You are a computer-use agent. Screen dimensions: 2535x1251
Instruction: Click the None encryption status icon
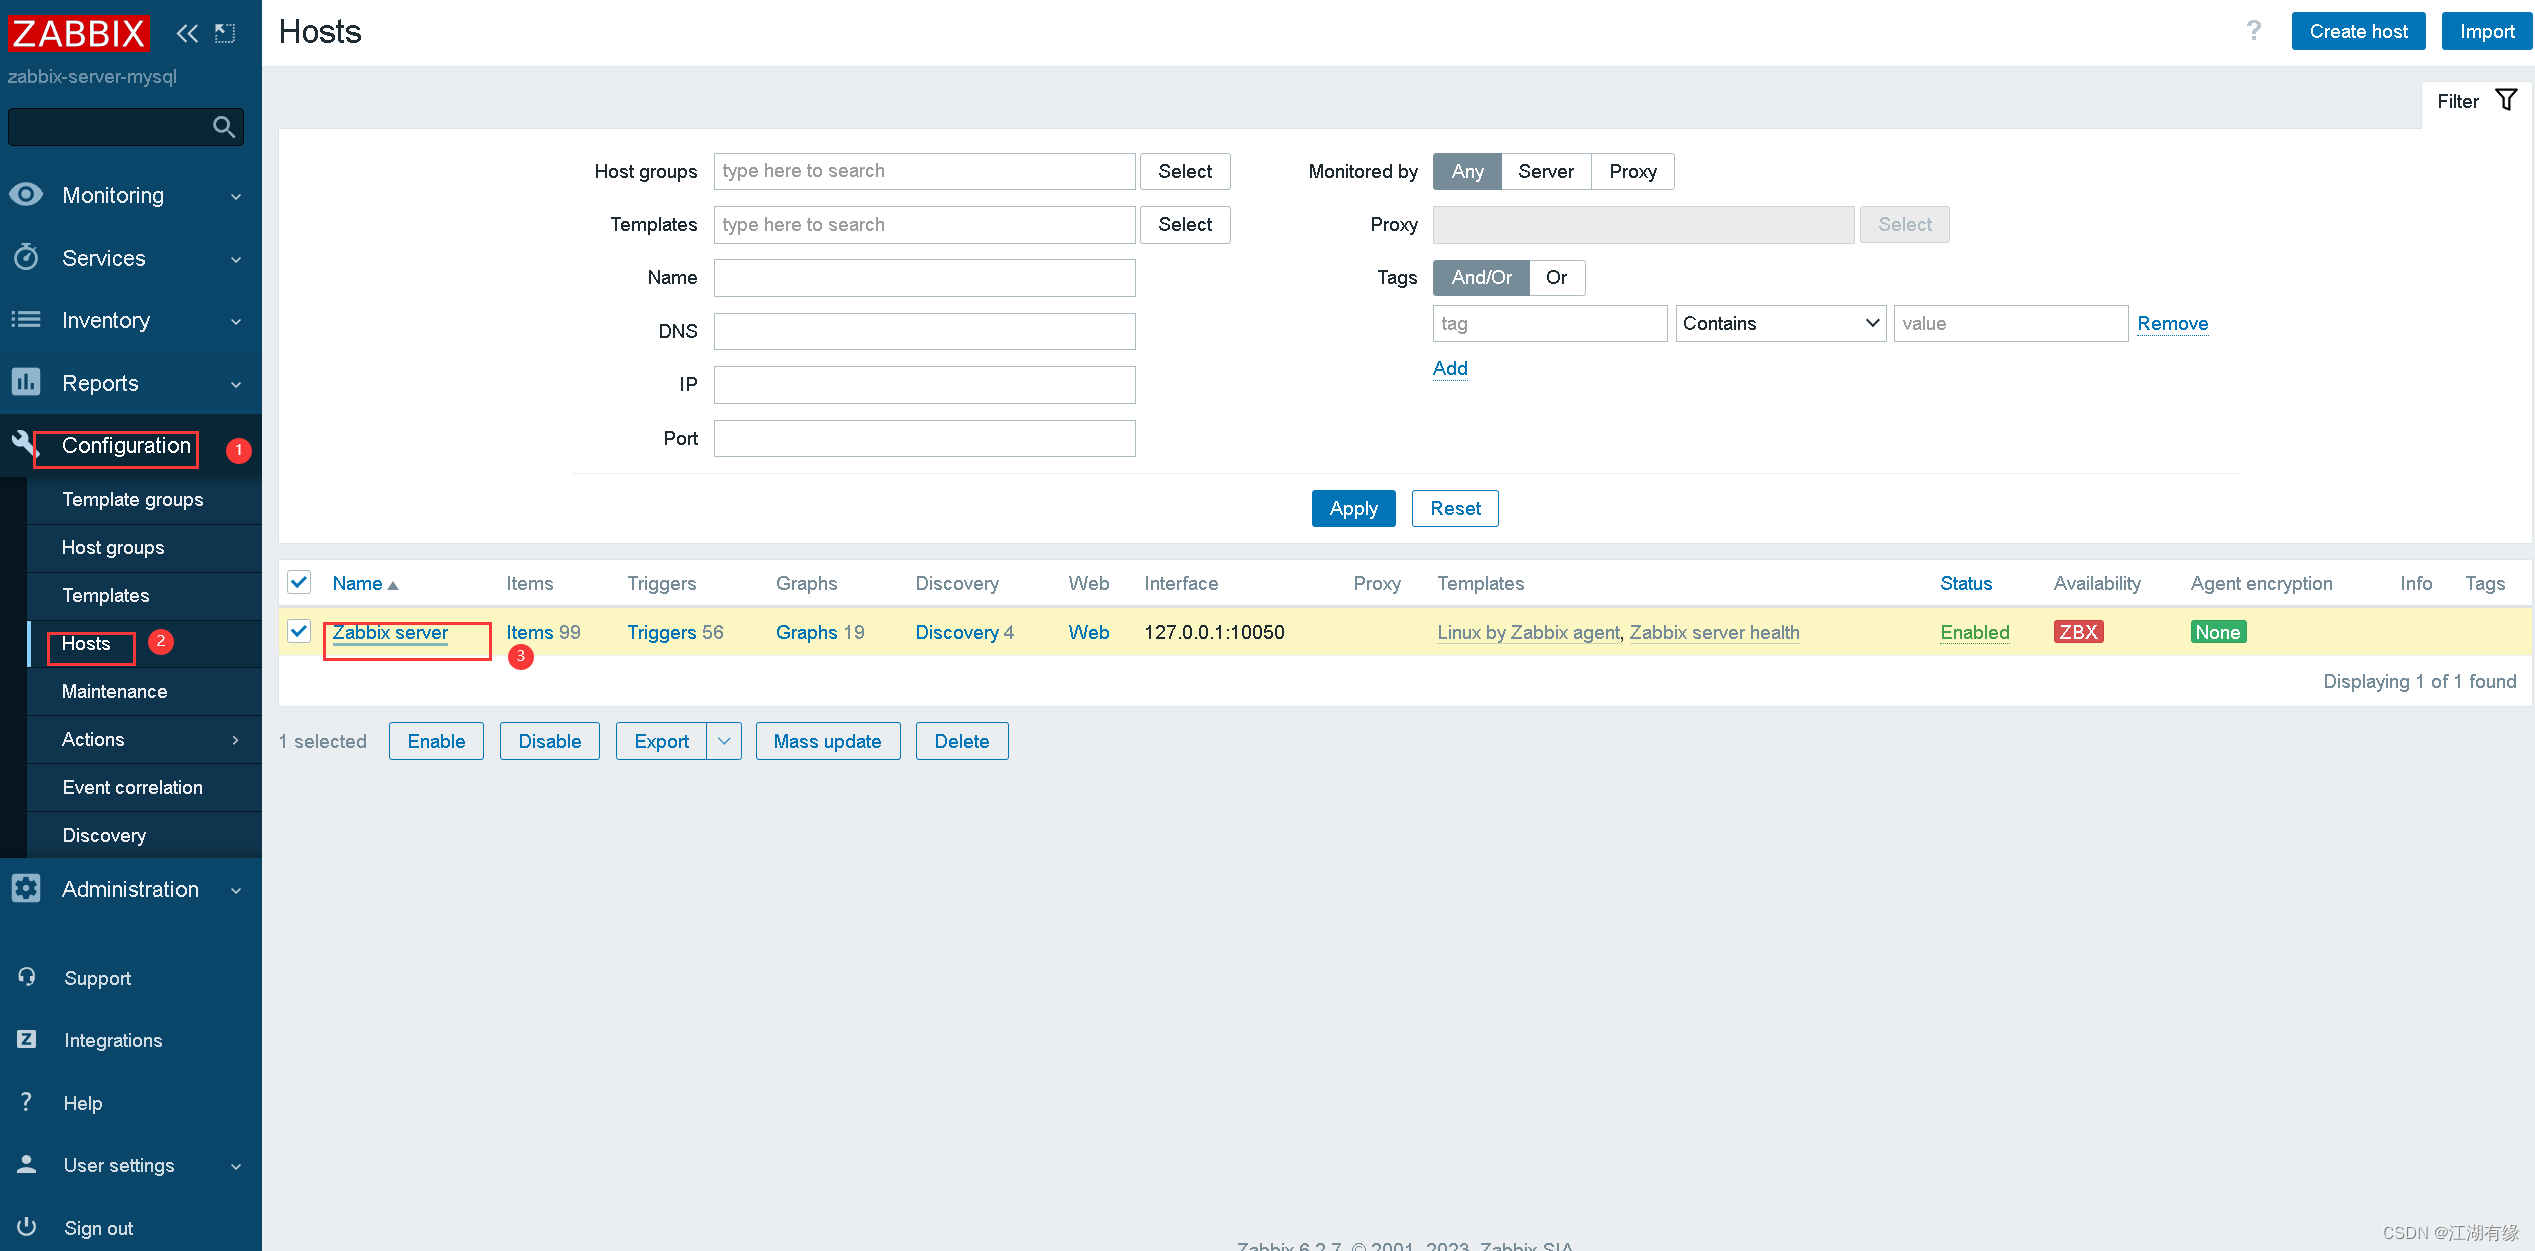point(2217,630)
